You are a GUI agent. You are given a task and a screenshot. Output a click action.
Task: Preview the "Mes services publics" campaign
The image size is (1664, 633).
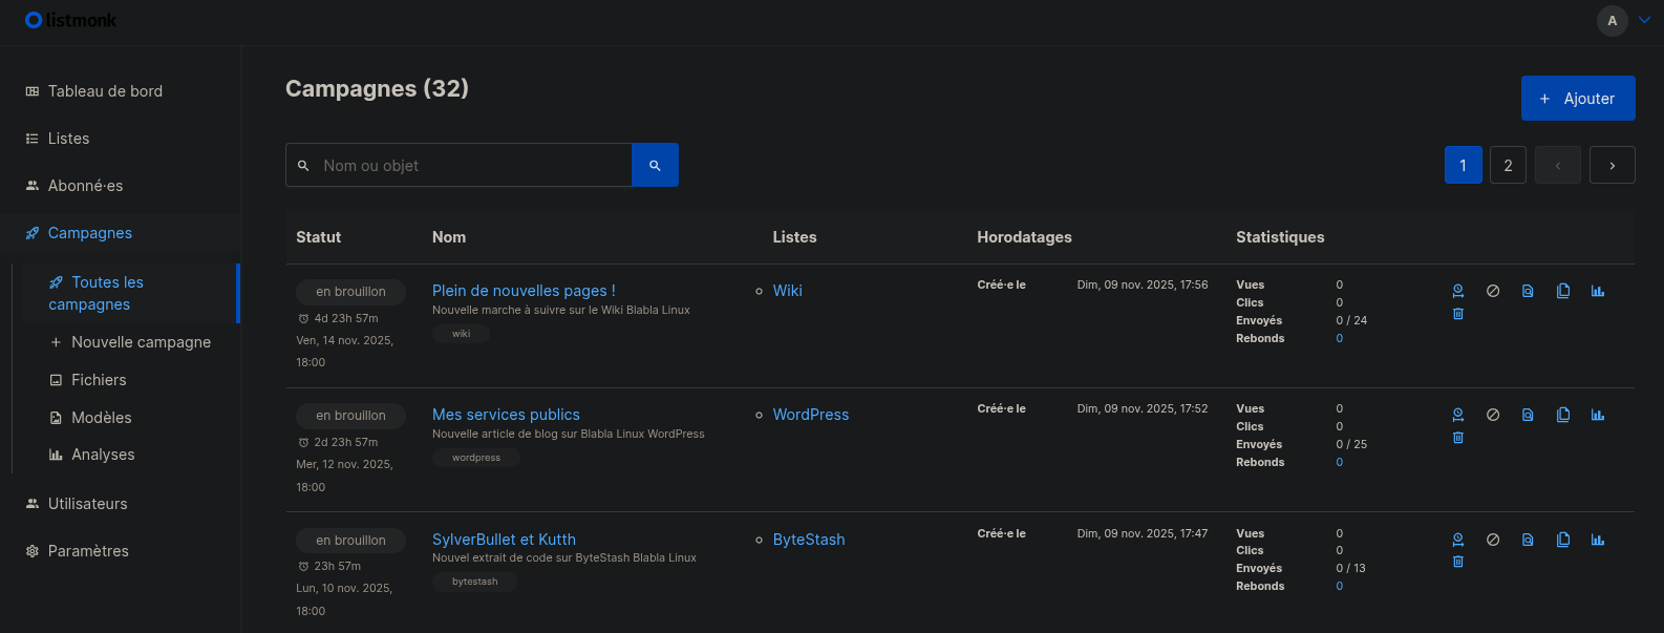[x=1528, y=415]
